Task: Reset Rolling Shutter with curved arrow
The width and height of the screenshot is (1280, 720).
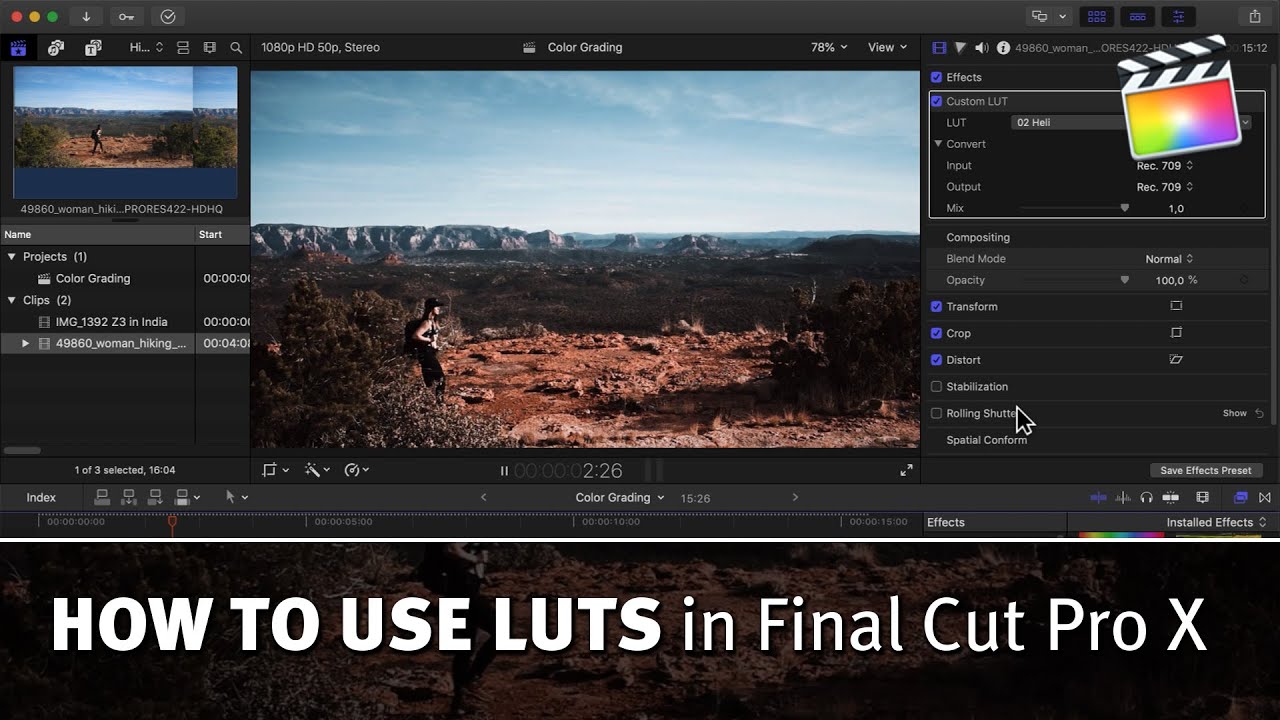Action: pyautogui.click(x=1260, y=413)
